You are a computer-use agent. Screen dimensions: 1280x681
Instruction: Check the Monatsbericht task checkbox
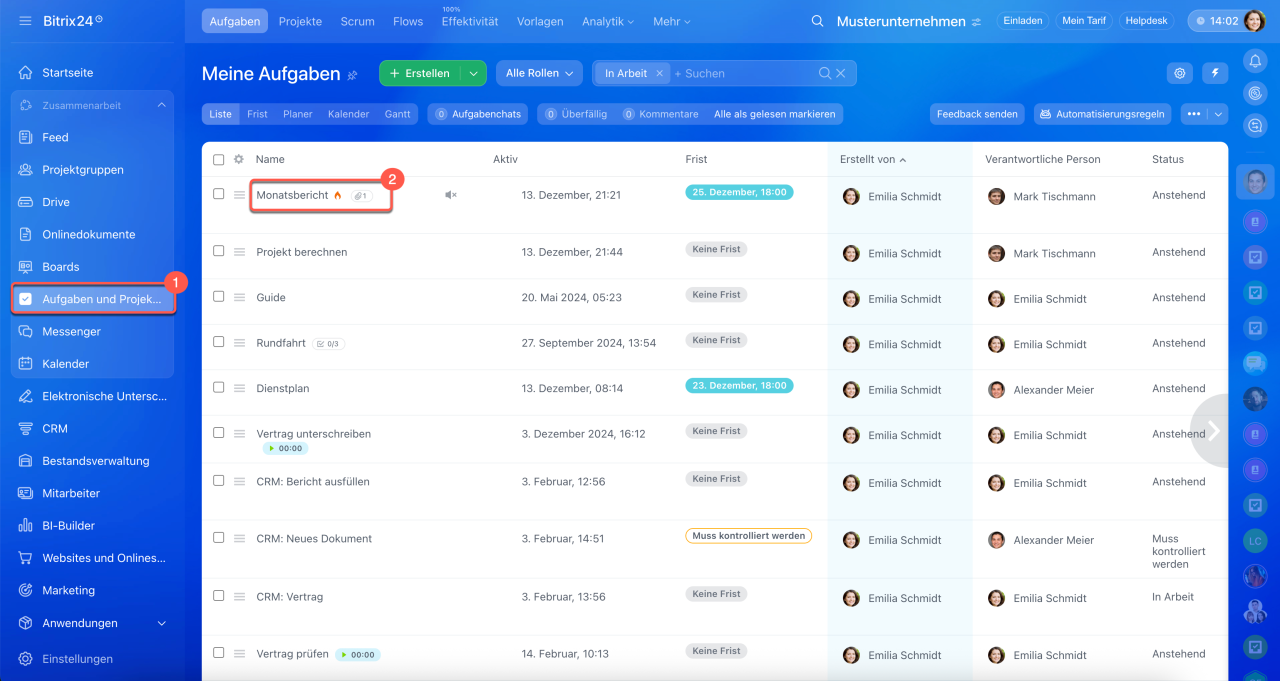pyautogui.click(x=219, y=194)
